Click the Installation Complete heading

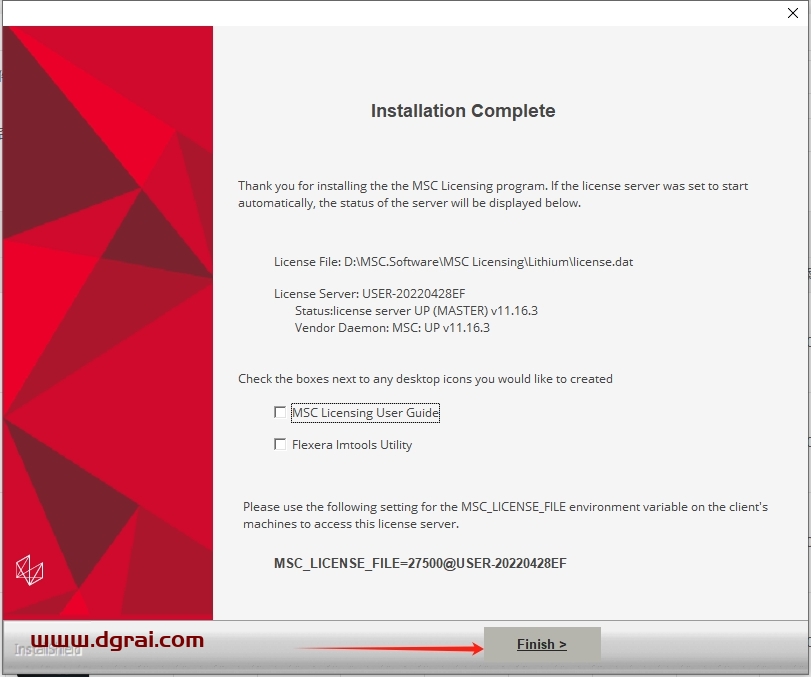pyautogui.click(x=463, y=111)
